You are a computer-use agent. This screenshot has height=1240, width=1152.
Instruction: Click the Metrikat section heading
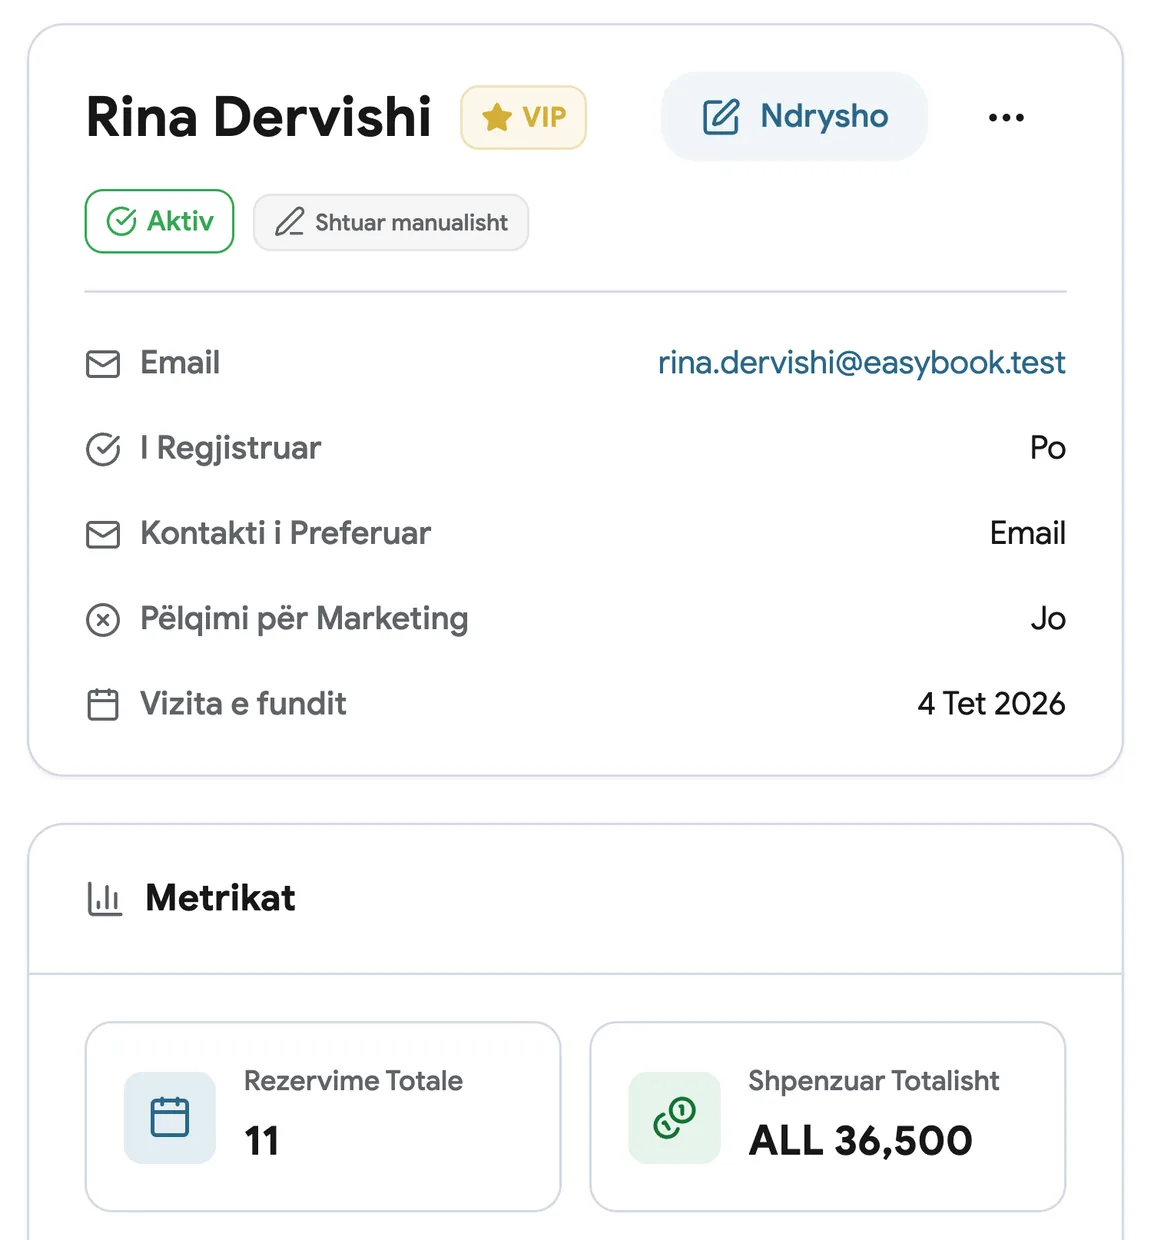(221, 898)
